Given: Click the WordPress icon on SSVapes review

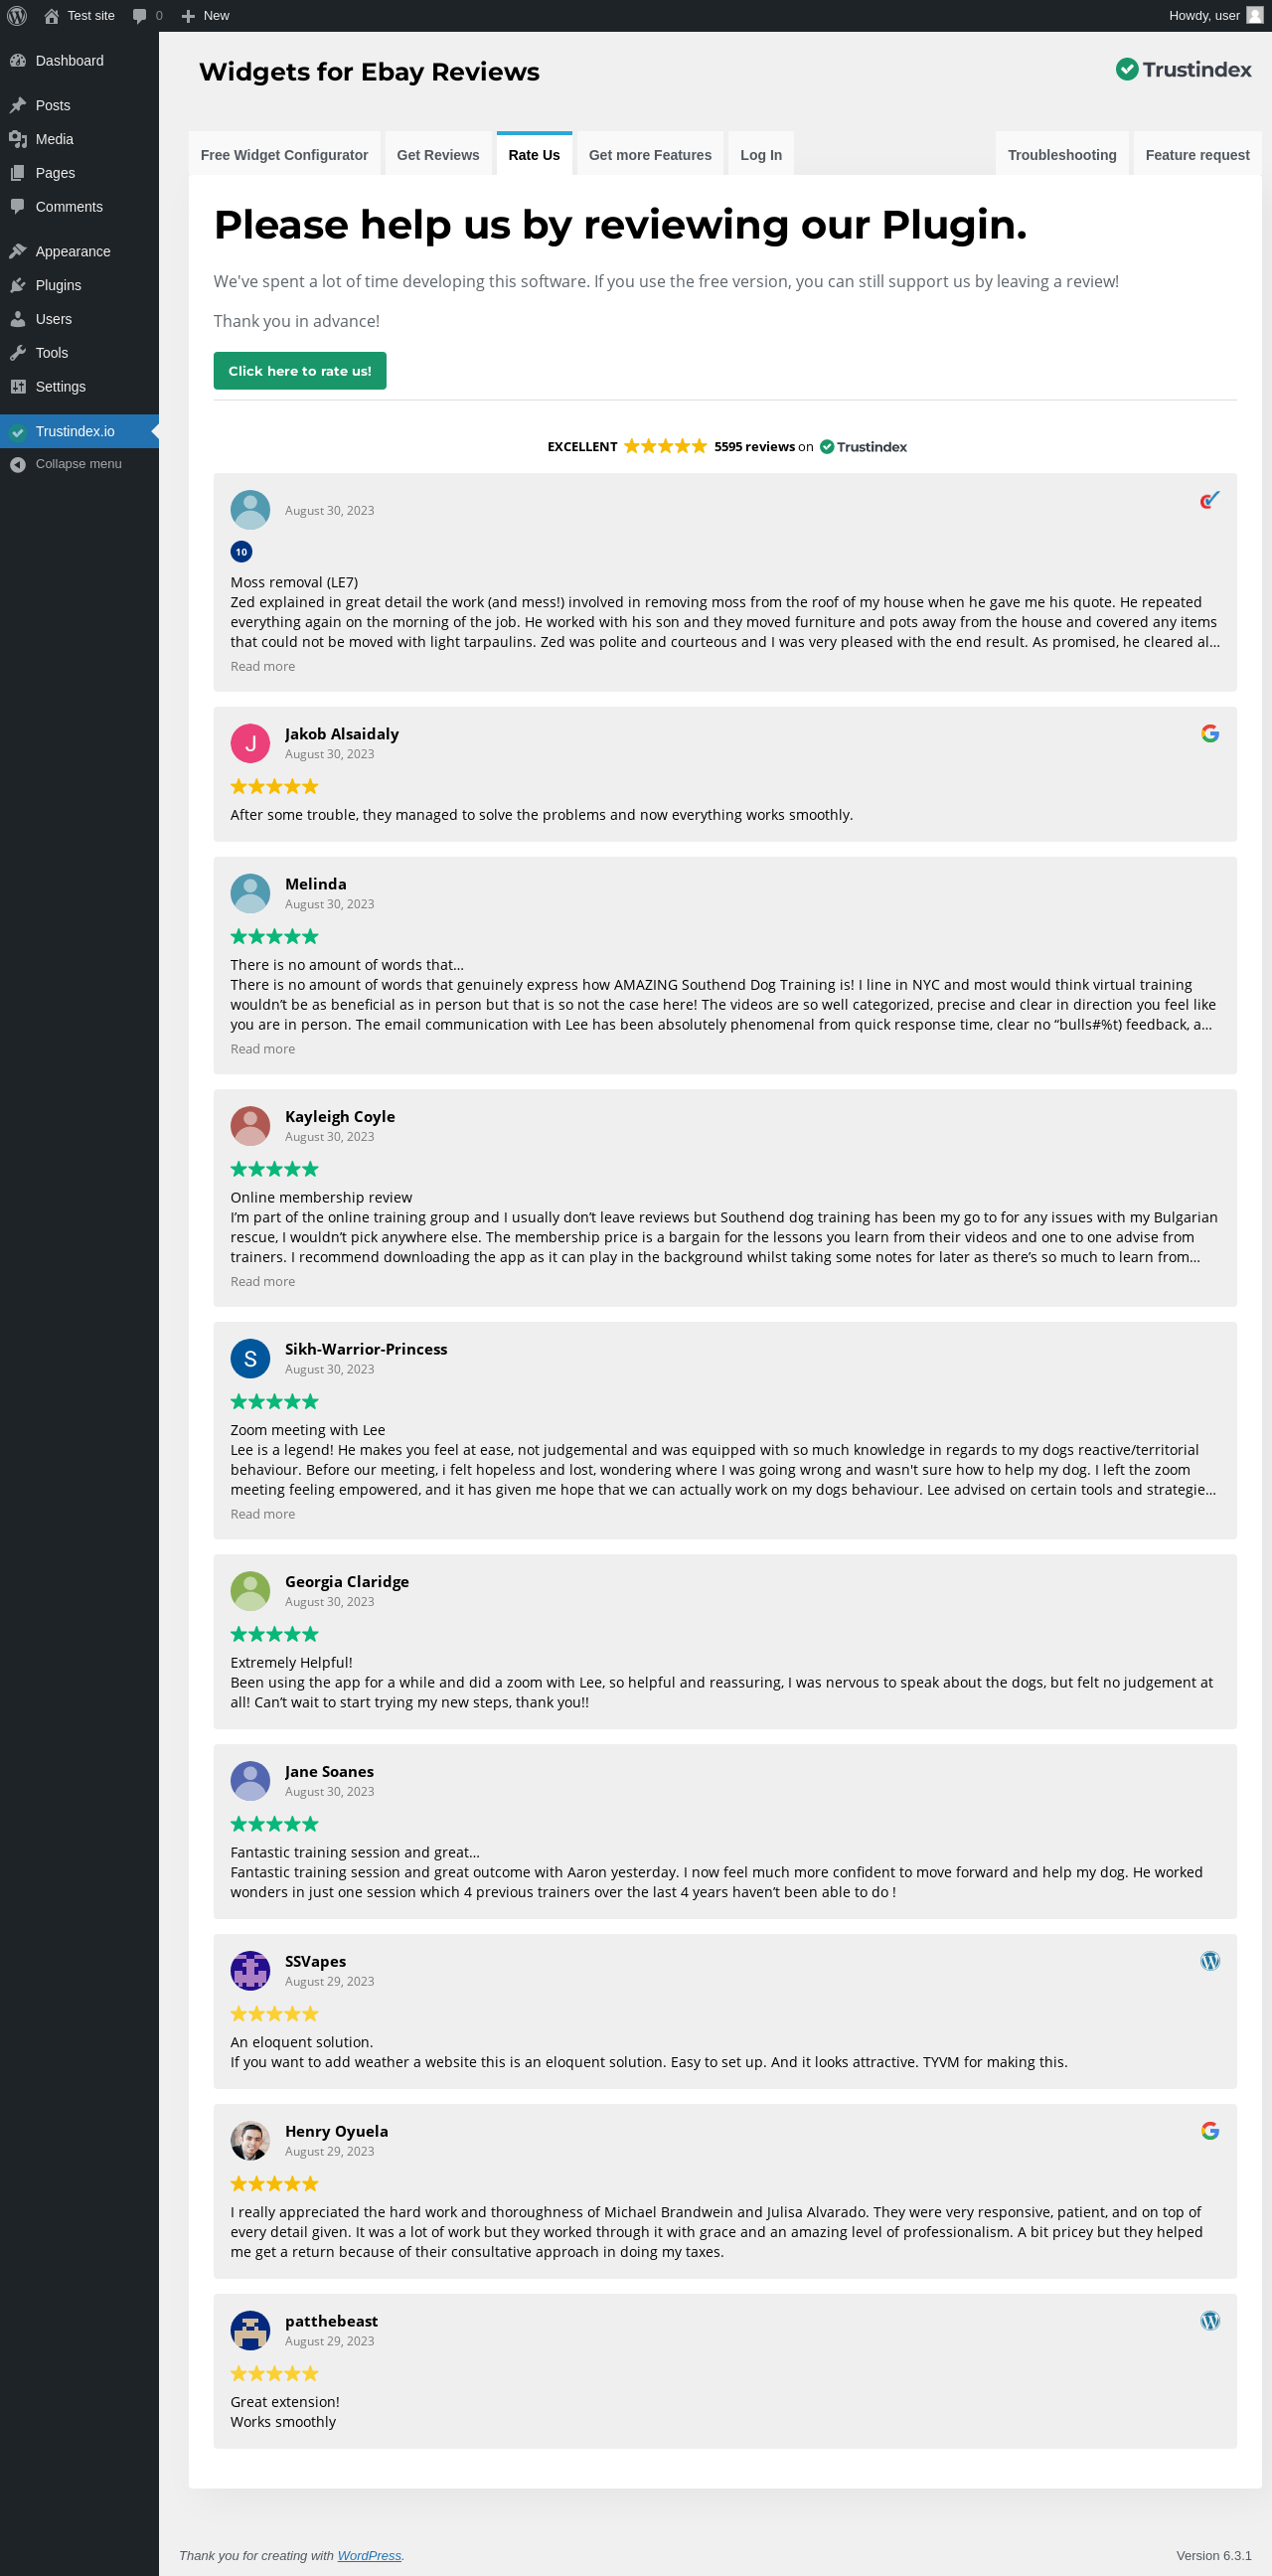Looking at the screenshot, I should pyautogui.click(x=1209, y=1961).
